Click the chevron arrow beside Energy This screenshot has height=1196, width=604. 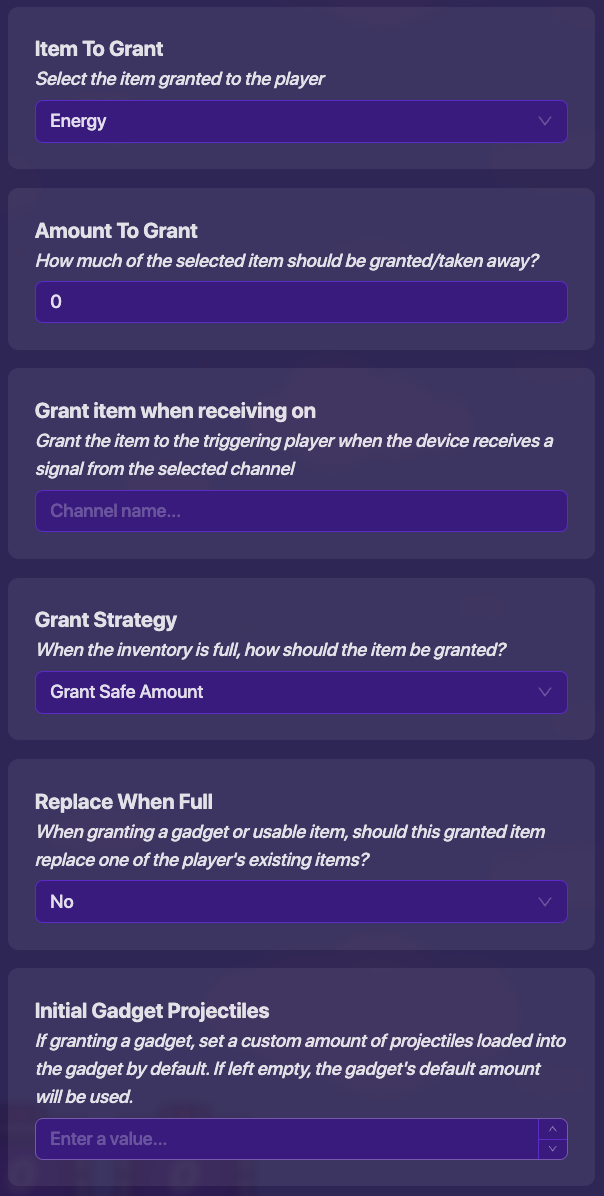[545, 121]
